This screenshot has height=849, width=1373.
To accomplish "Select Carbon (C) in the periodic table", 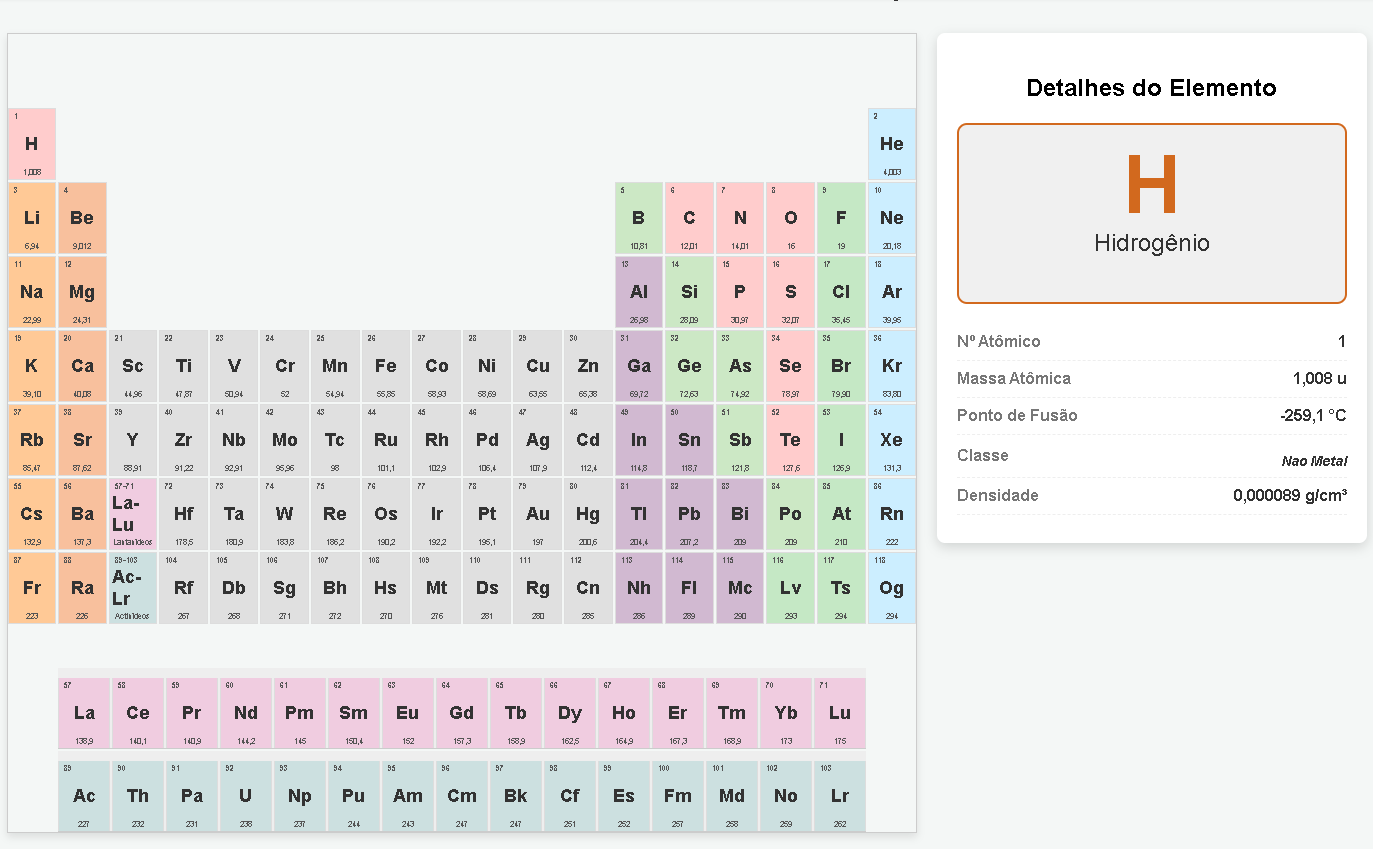I will pyautogui.click(x=689, y=218).
